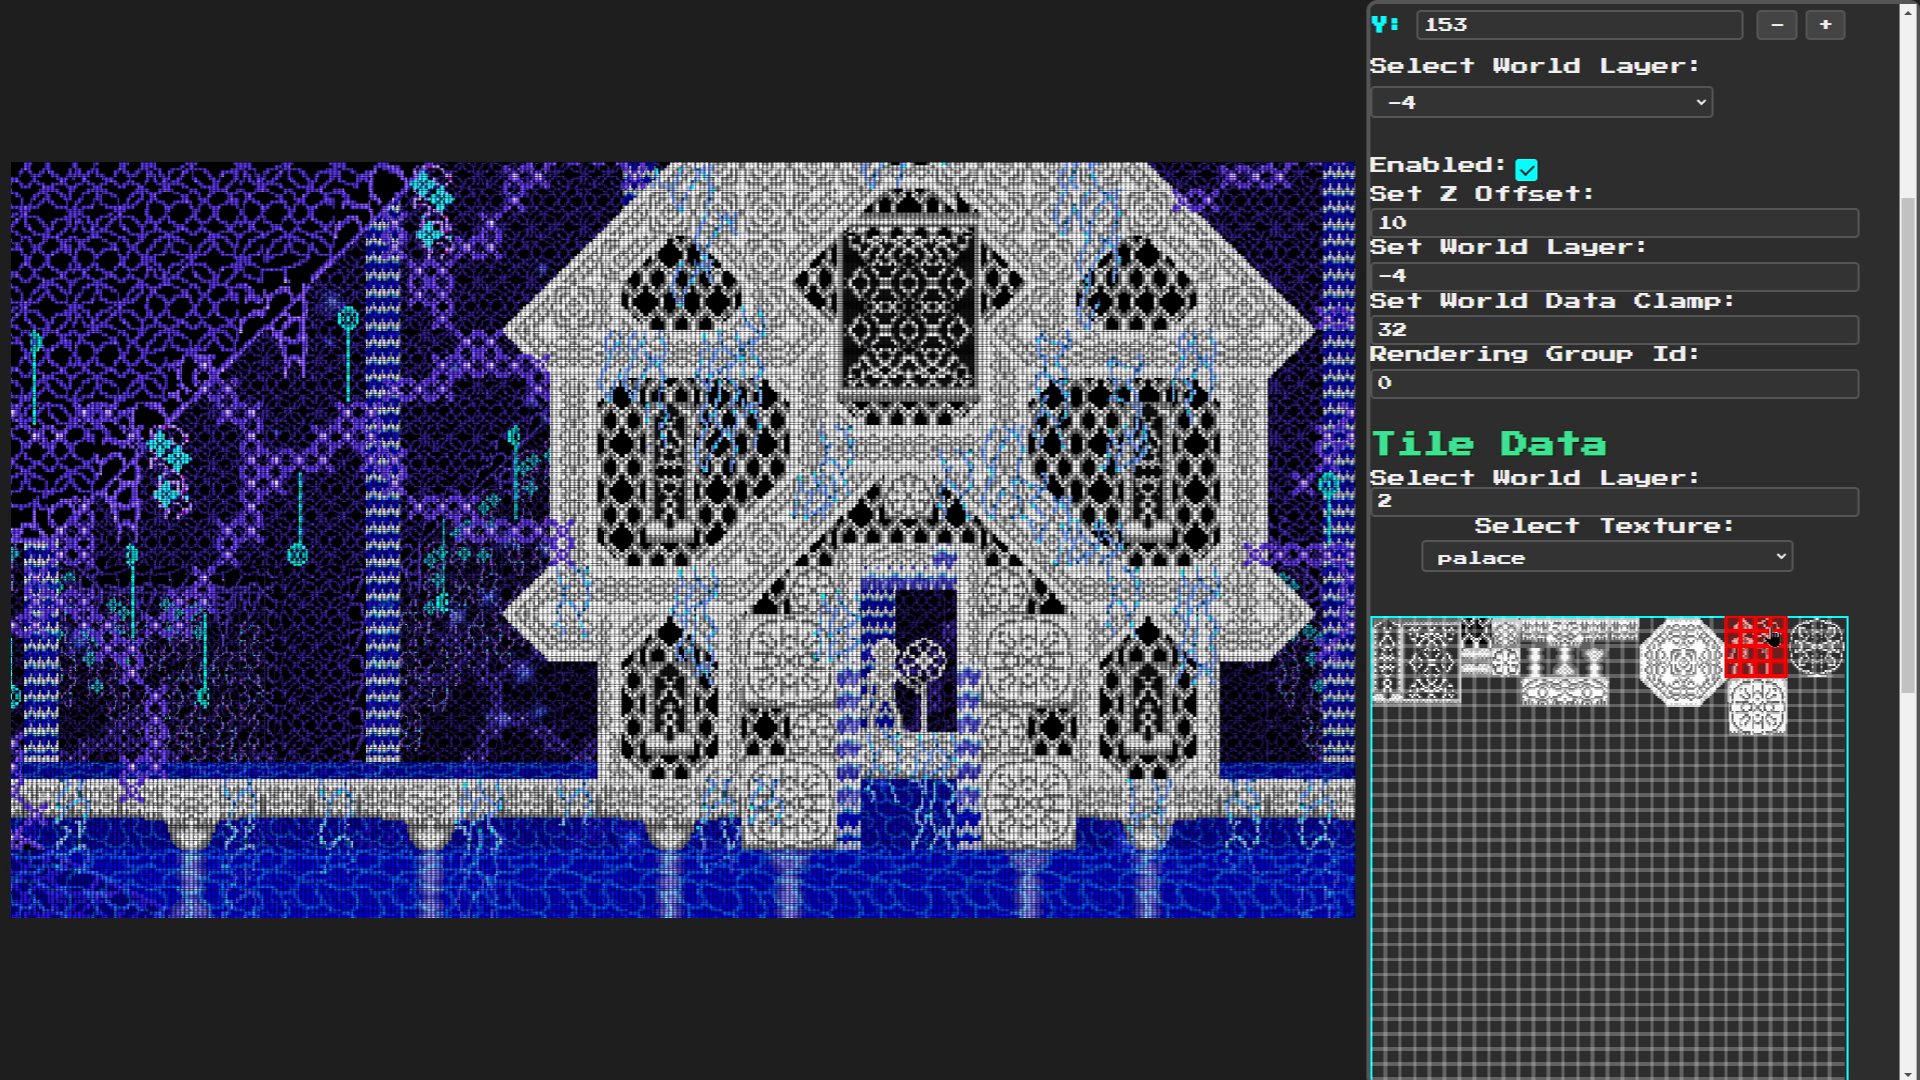Decrease Y value with the minus button

[x=1776, y=25]
